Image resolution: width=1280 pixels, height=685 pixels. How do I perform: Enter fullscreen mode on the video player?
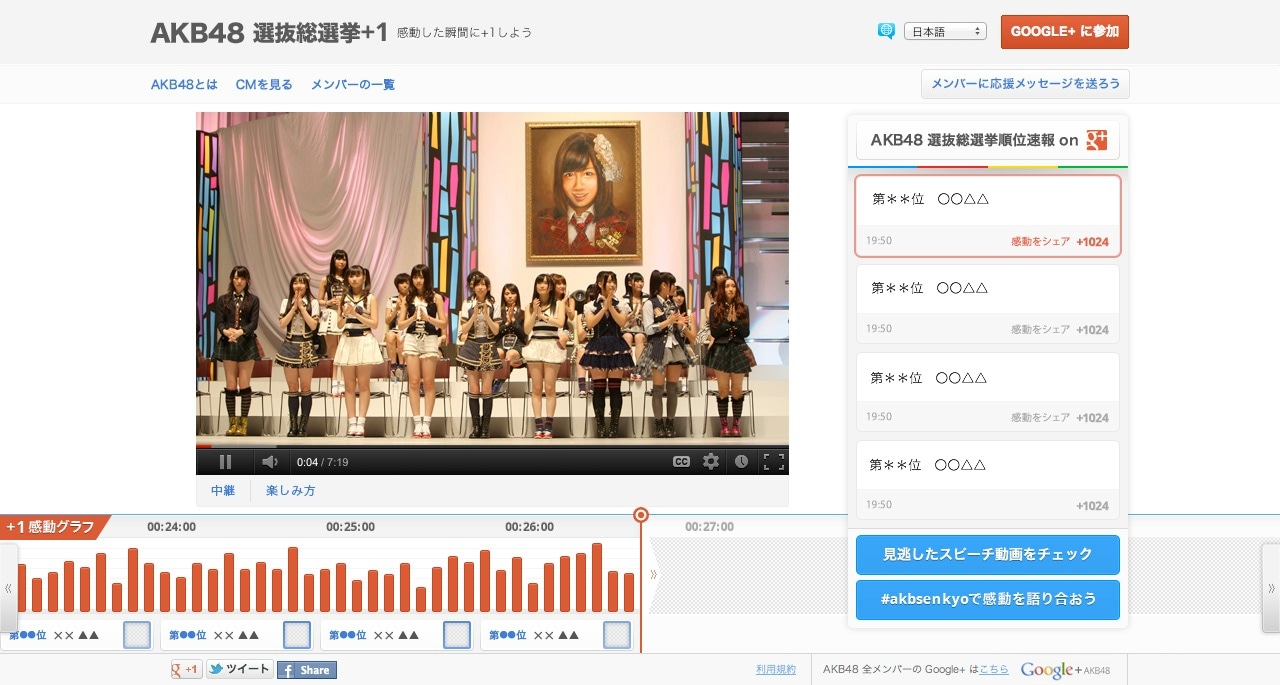click(773, 462)
